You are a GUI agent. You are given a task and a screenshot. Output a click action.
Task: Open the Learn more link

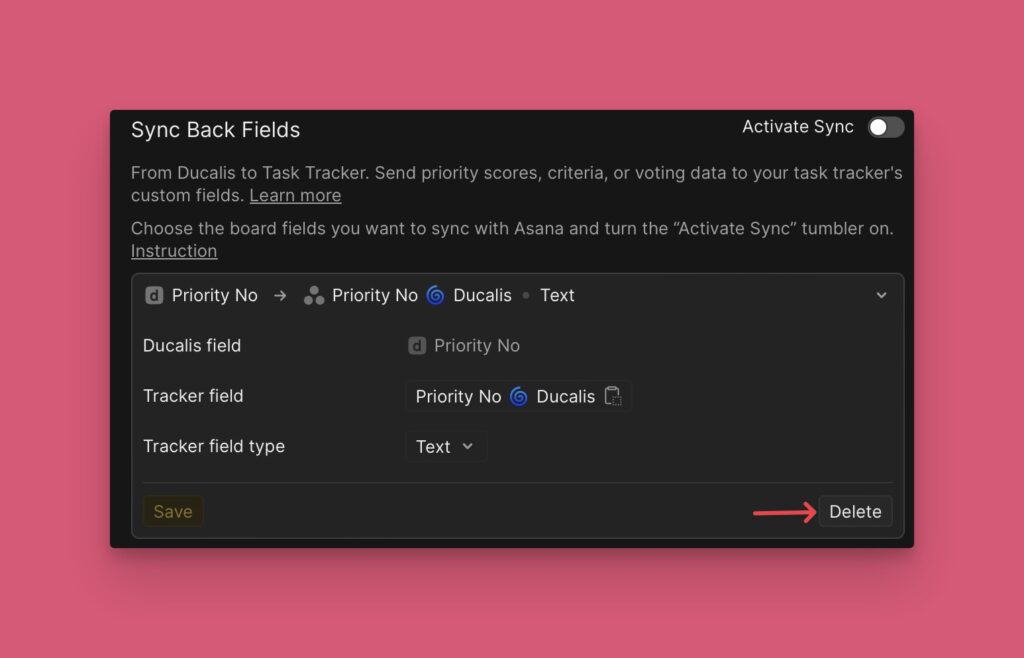pos(295,195)
